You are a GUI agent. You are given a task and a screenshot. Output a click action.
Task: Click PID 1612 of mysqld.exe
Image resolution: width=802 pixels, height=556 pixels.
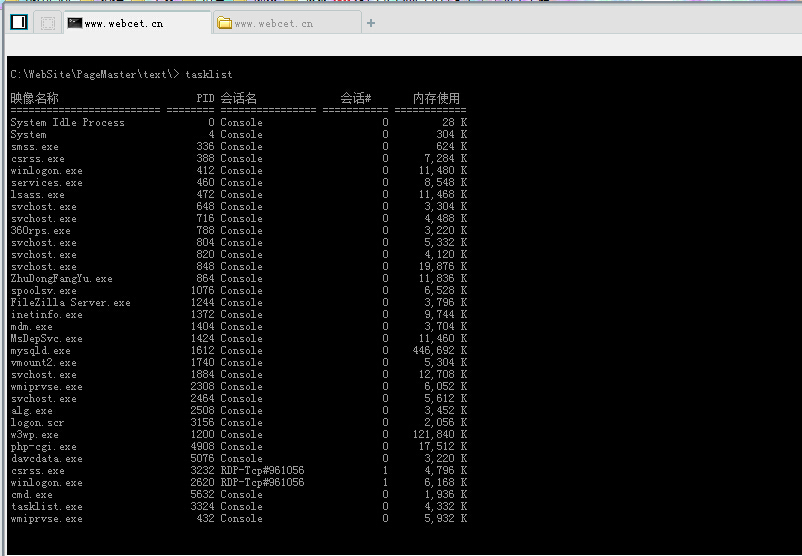click(203, 351)
